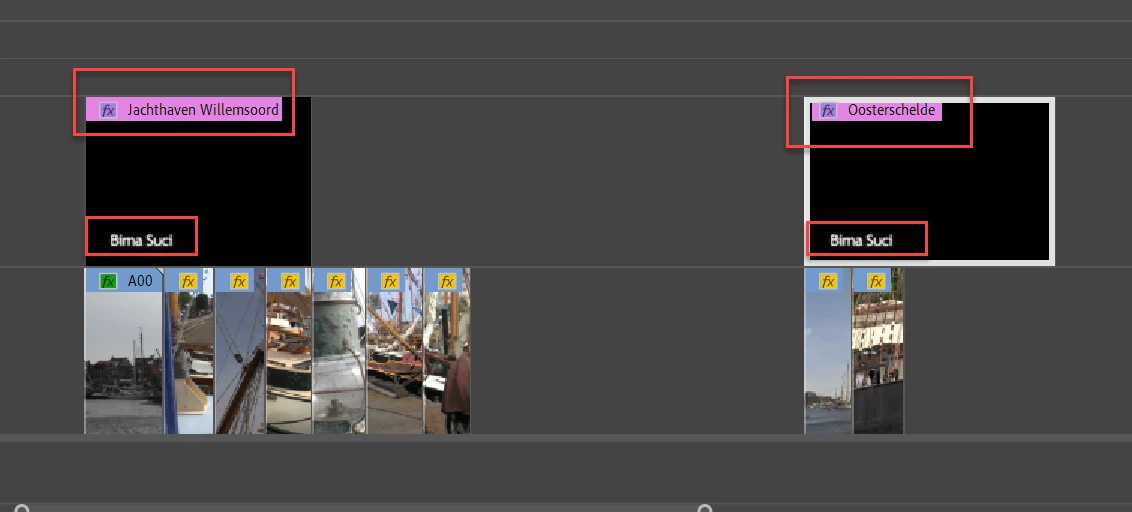This screenshot has width=1132, height=512.
Task: Click the fx badge on the walking person clip
Action: click(447, 281)
